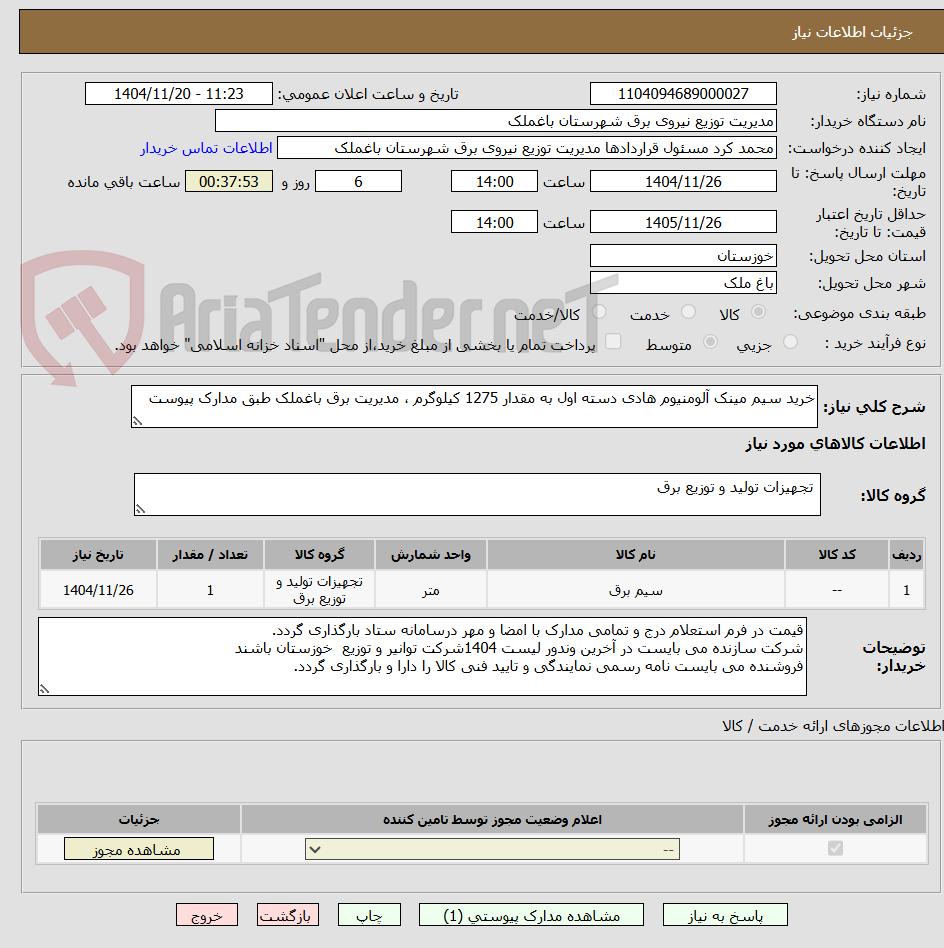Click the need number field 1104094689000027

point(683,94)
